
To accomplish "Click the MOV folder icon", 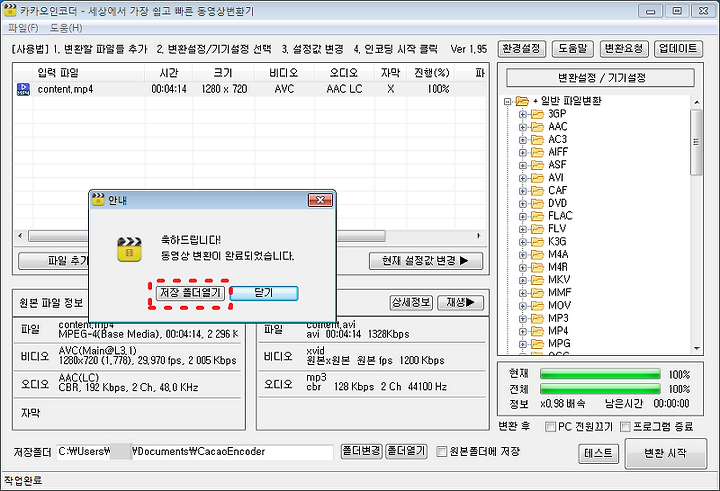I will [537, 305].
